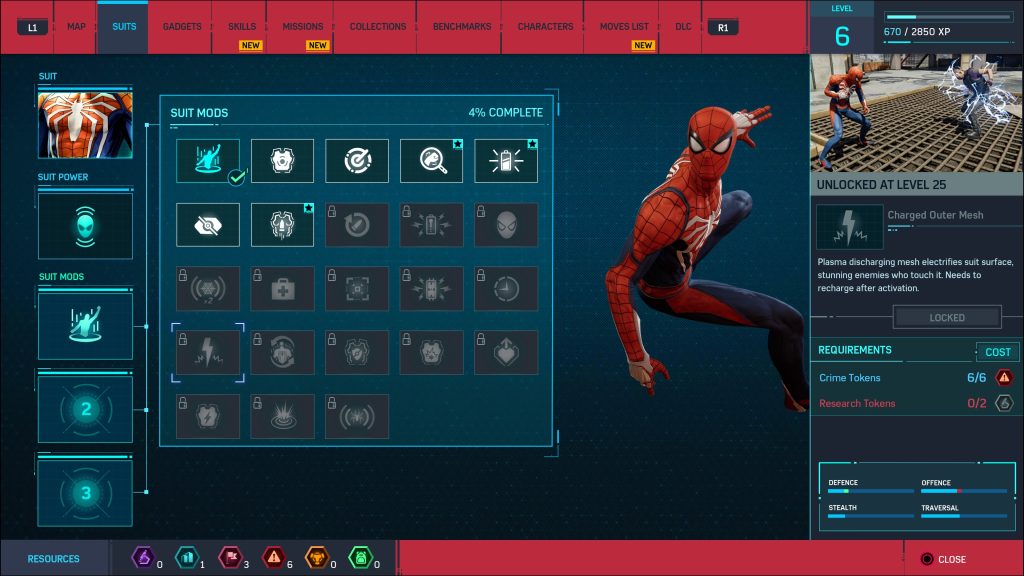Select the Charged Outer Mesh lightning mod
Screen dimensions: 1024x576
pos(207,351)
